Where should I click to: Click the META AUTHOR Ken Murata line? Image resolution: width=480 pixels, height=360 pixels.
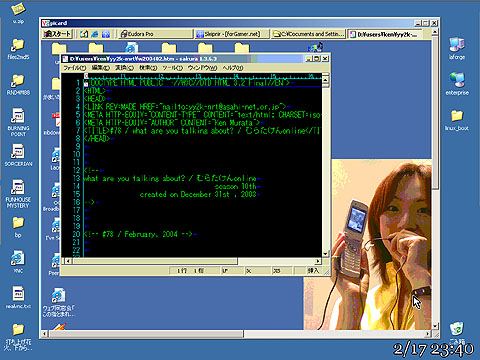172,123
